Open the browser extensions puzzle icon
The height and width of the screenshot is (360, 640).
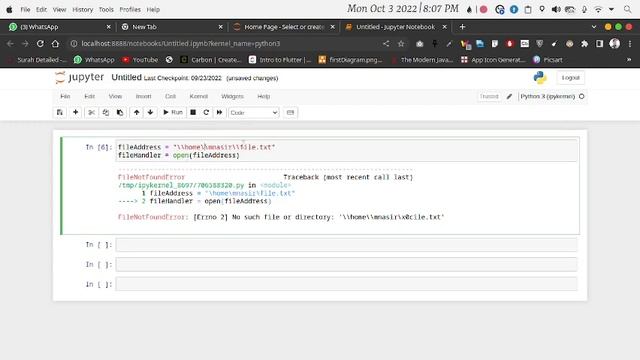click(584, 43)
